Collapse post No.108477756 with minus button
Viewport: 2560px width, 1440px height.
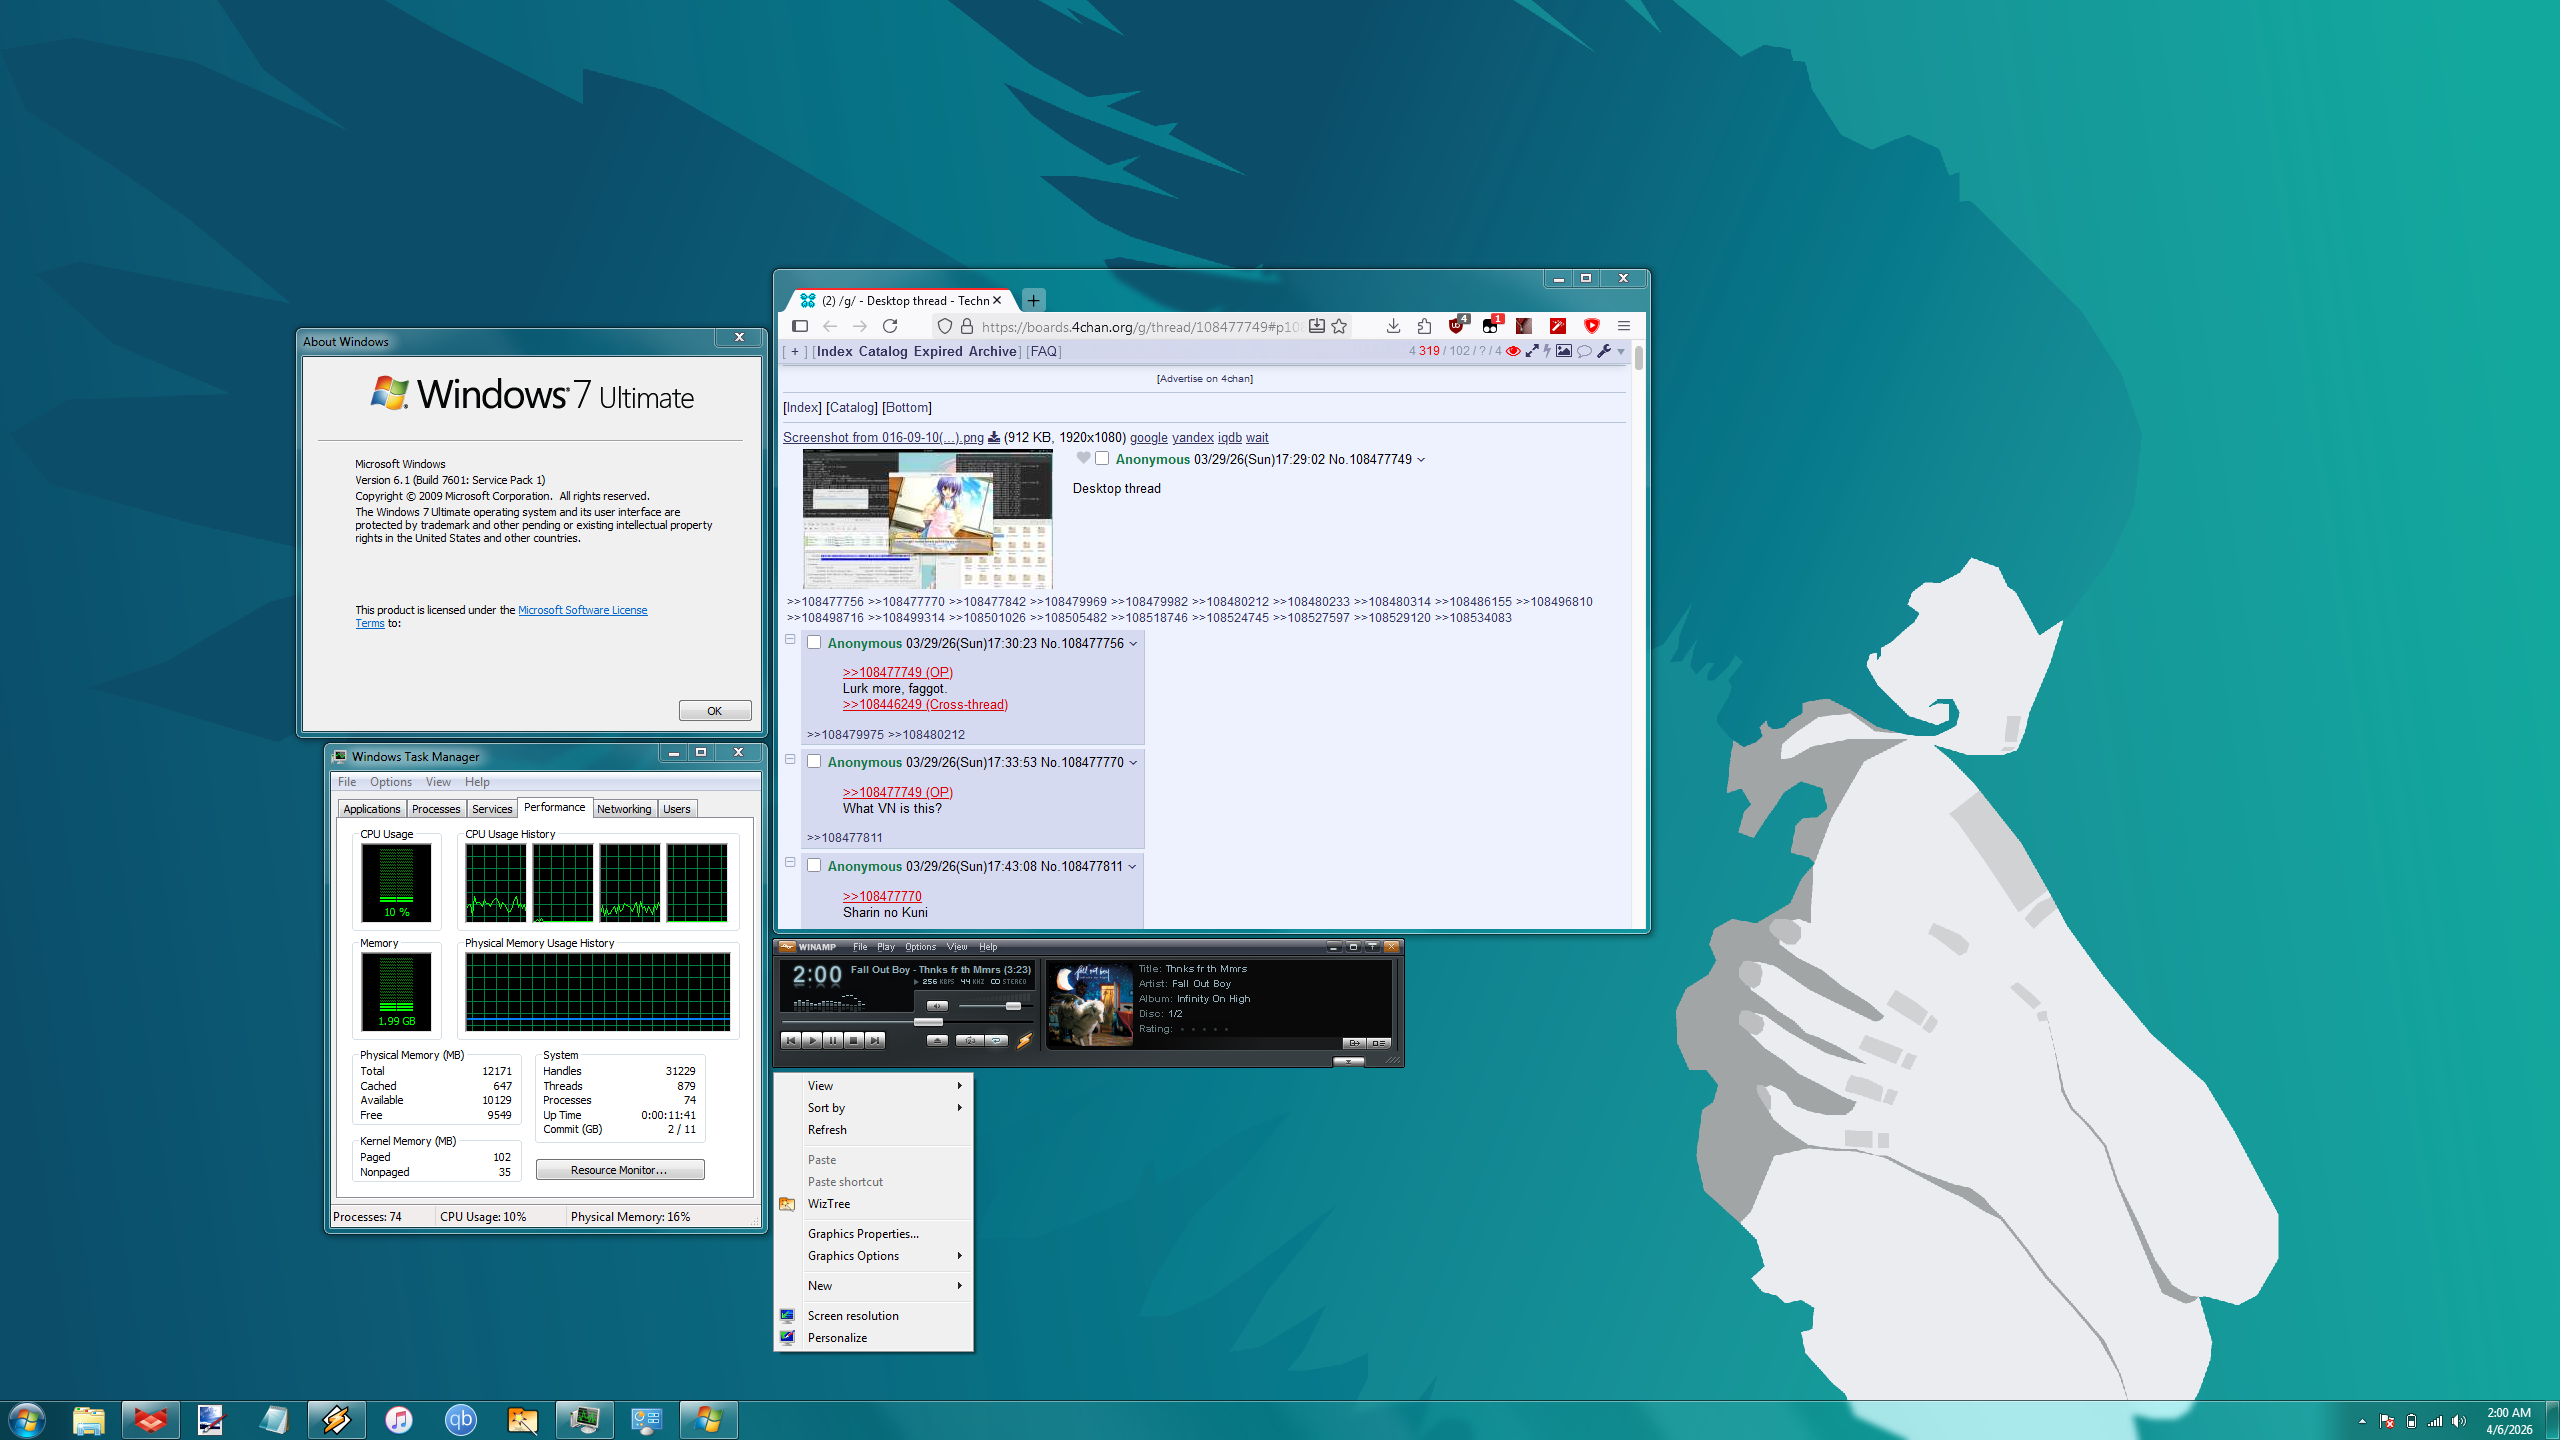click(790, 640)
